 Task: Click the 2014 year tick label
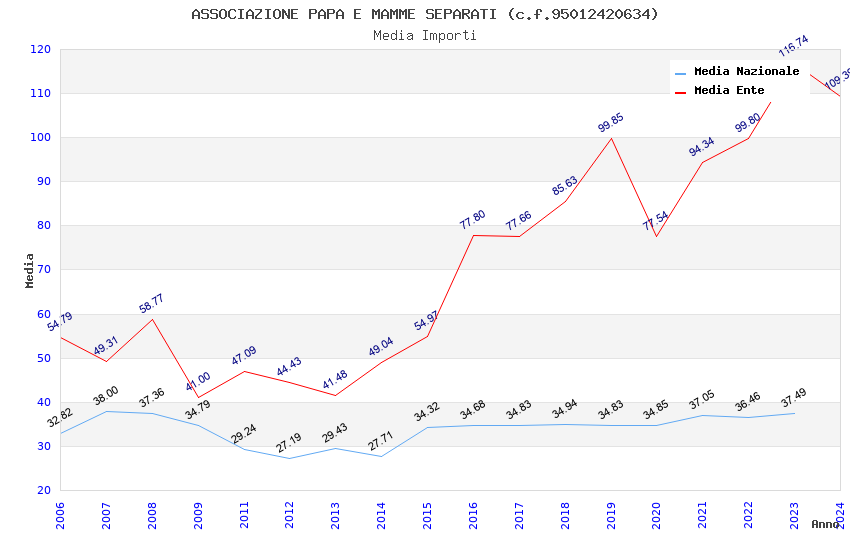381,515
